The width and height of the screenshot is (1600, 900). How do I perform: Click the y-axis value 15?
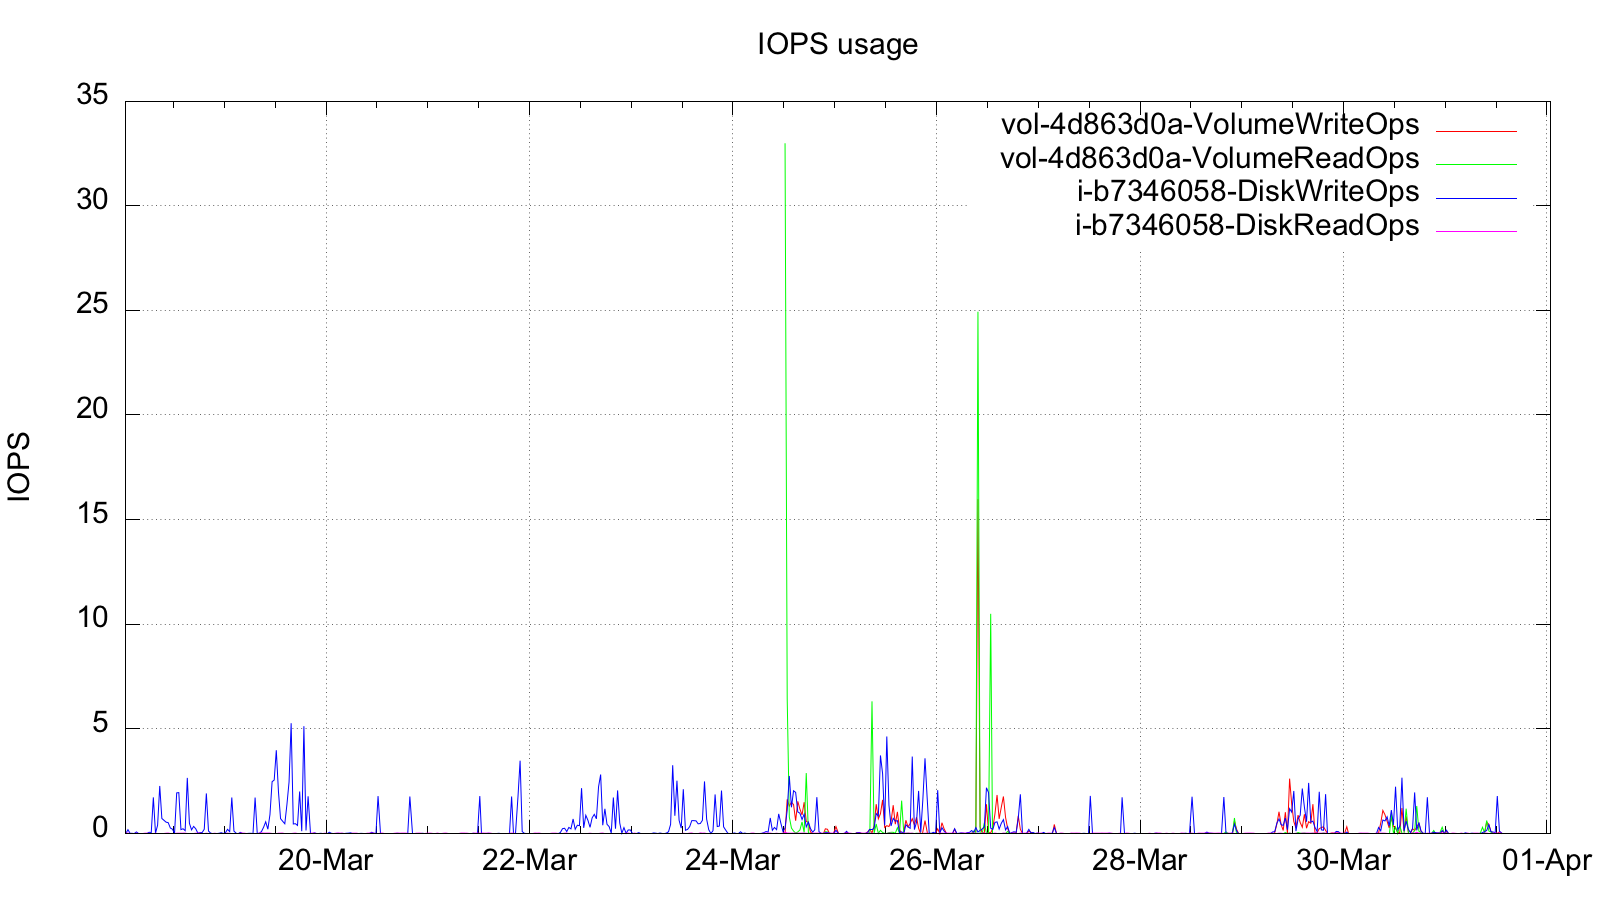(92, 514)
